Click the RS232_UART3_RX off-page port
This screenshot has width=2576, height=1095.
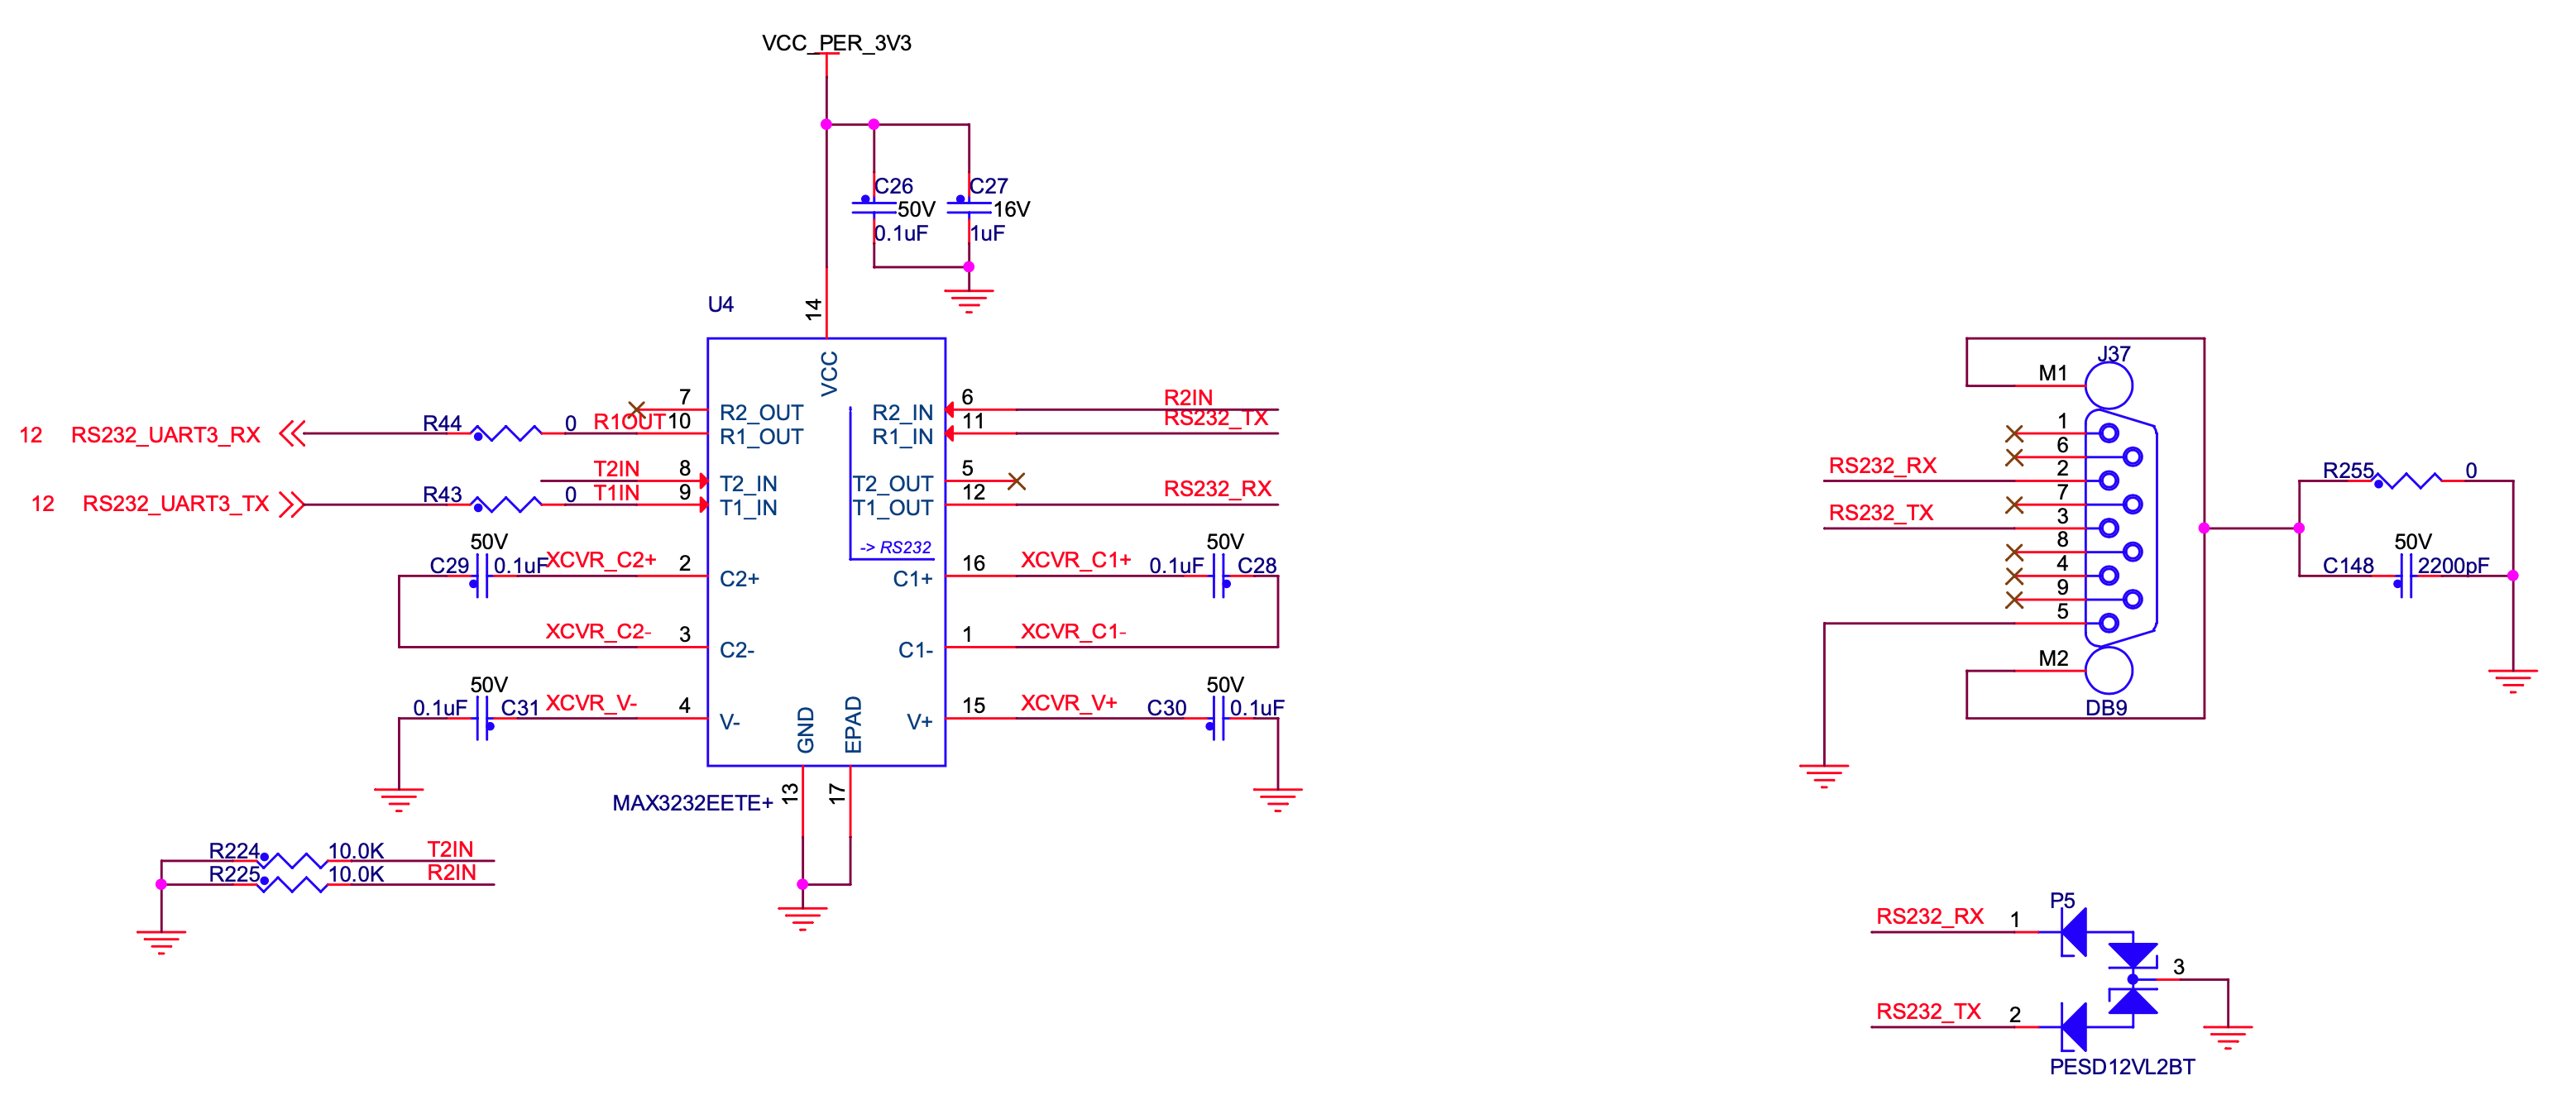(292, 434)
